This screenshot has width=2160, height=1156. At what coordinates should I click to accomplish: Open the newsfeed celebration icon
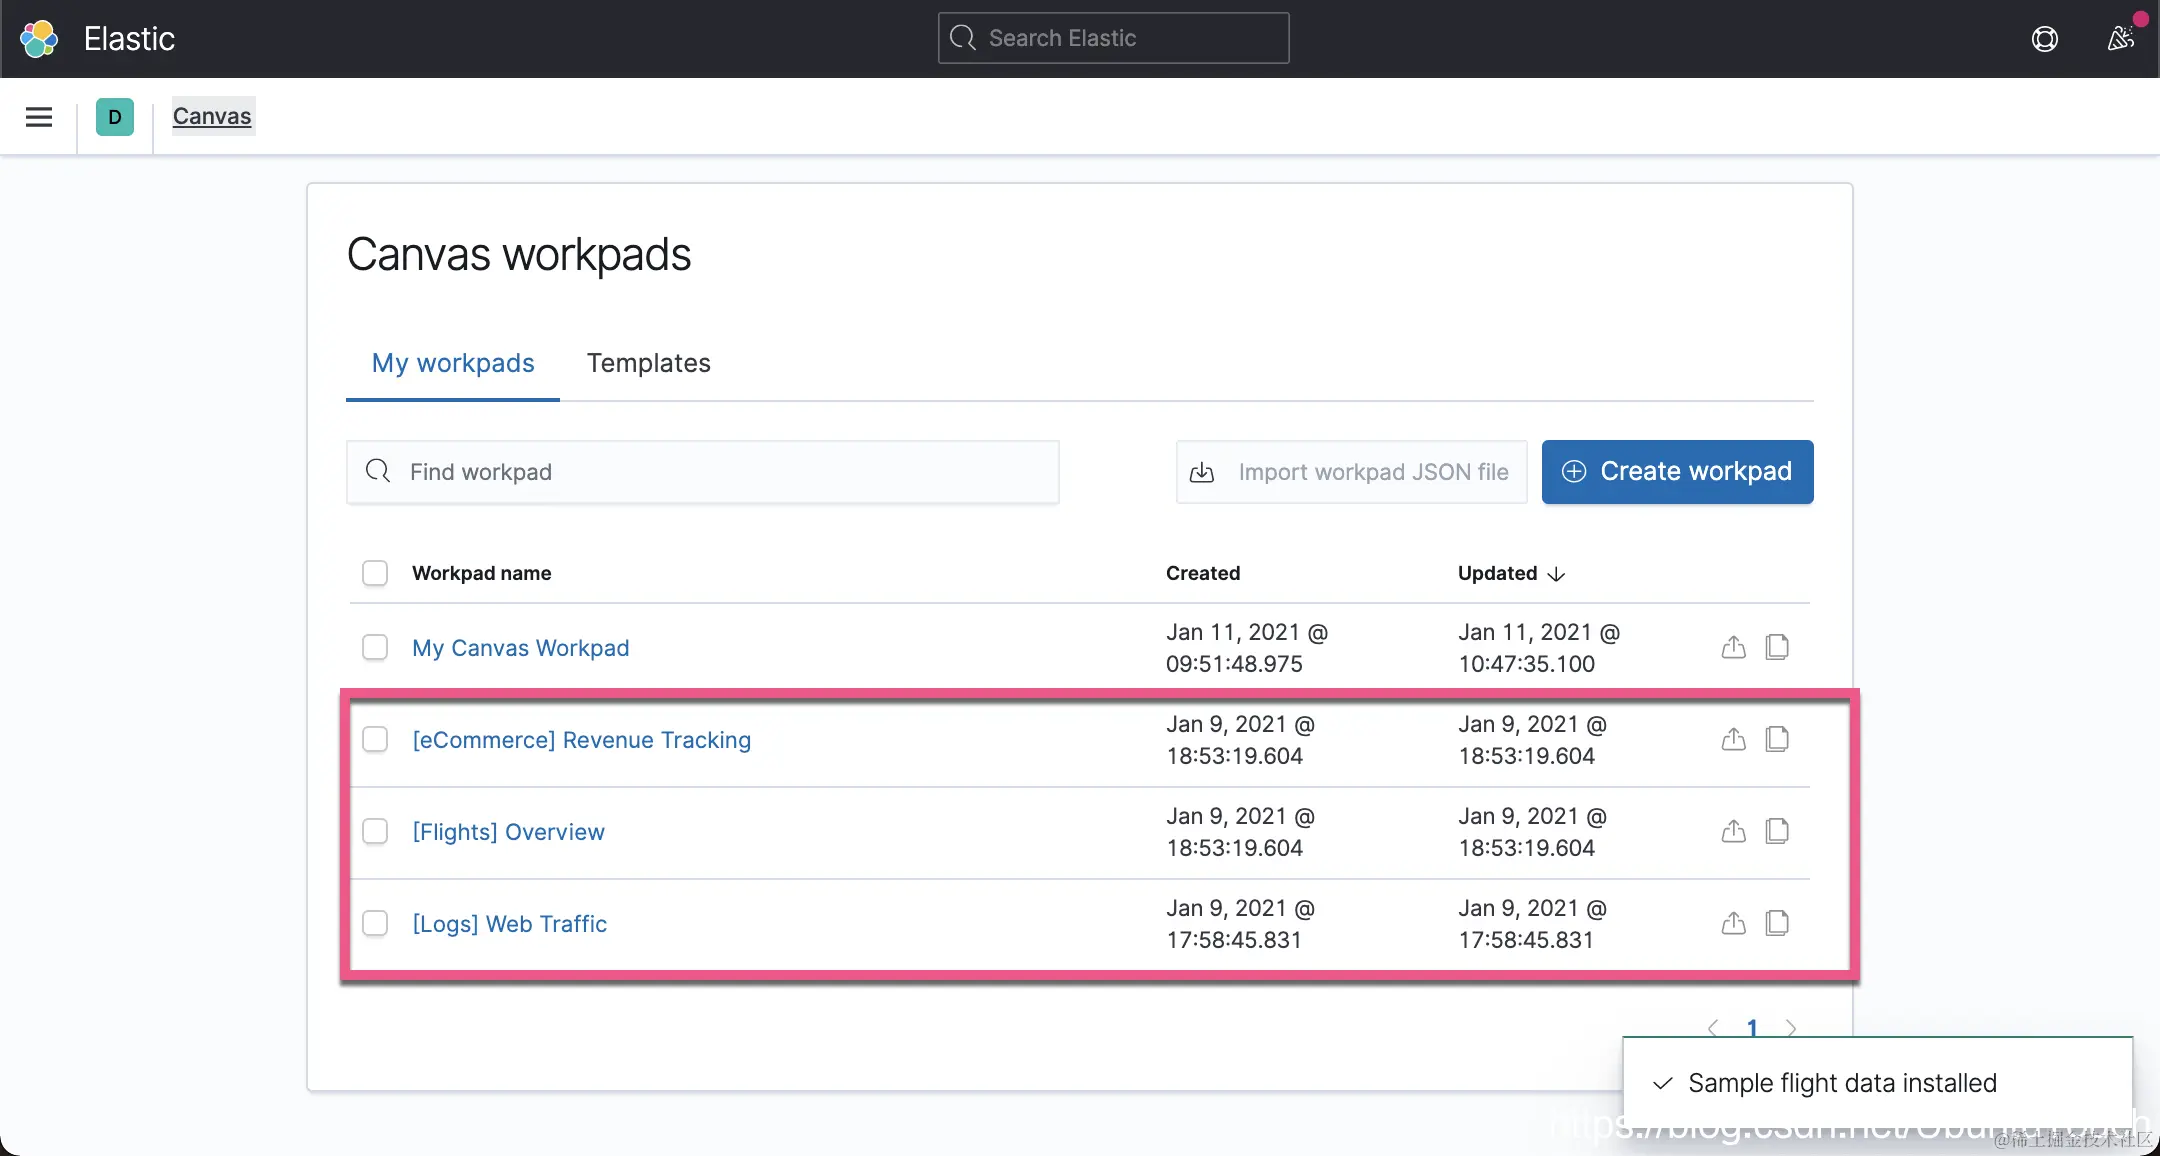[x=2120, y=39]
